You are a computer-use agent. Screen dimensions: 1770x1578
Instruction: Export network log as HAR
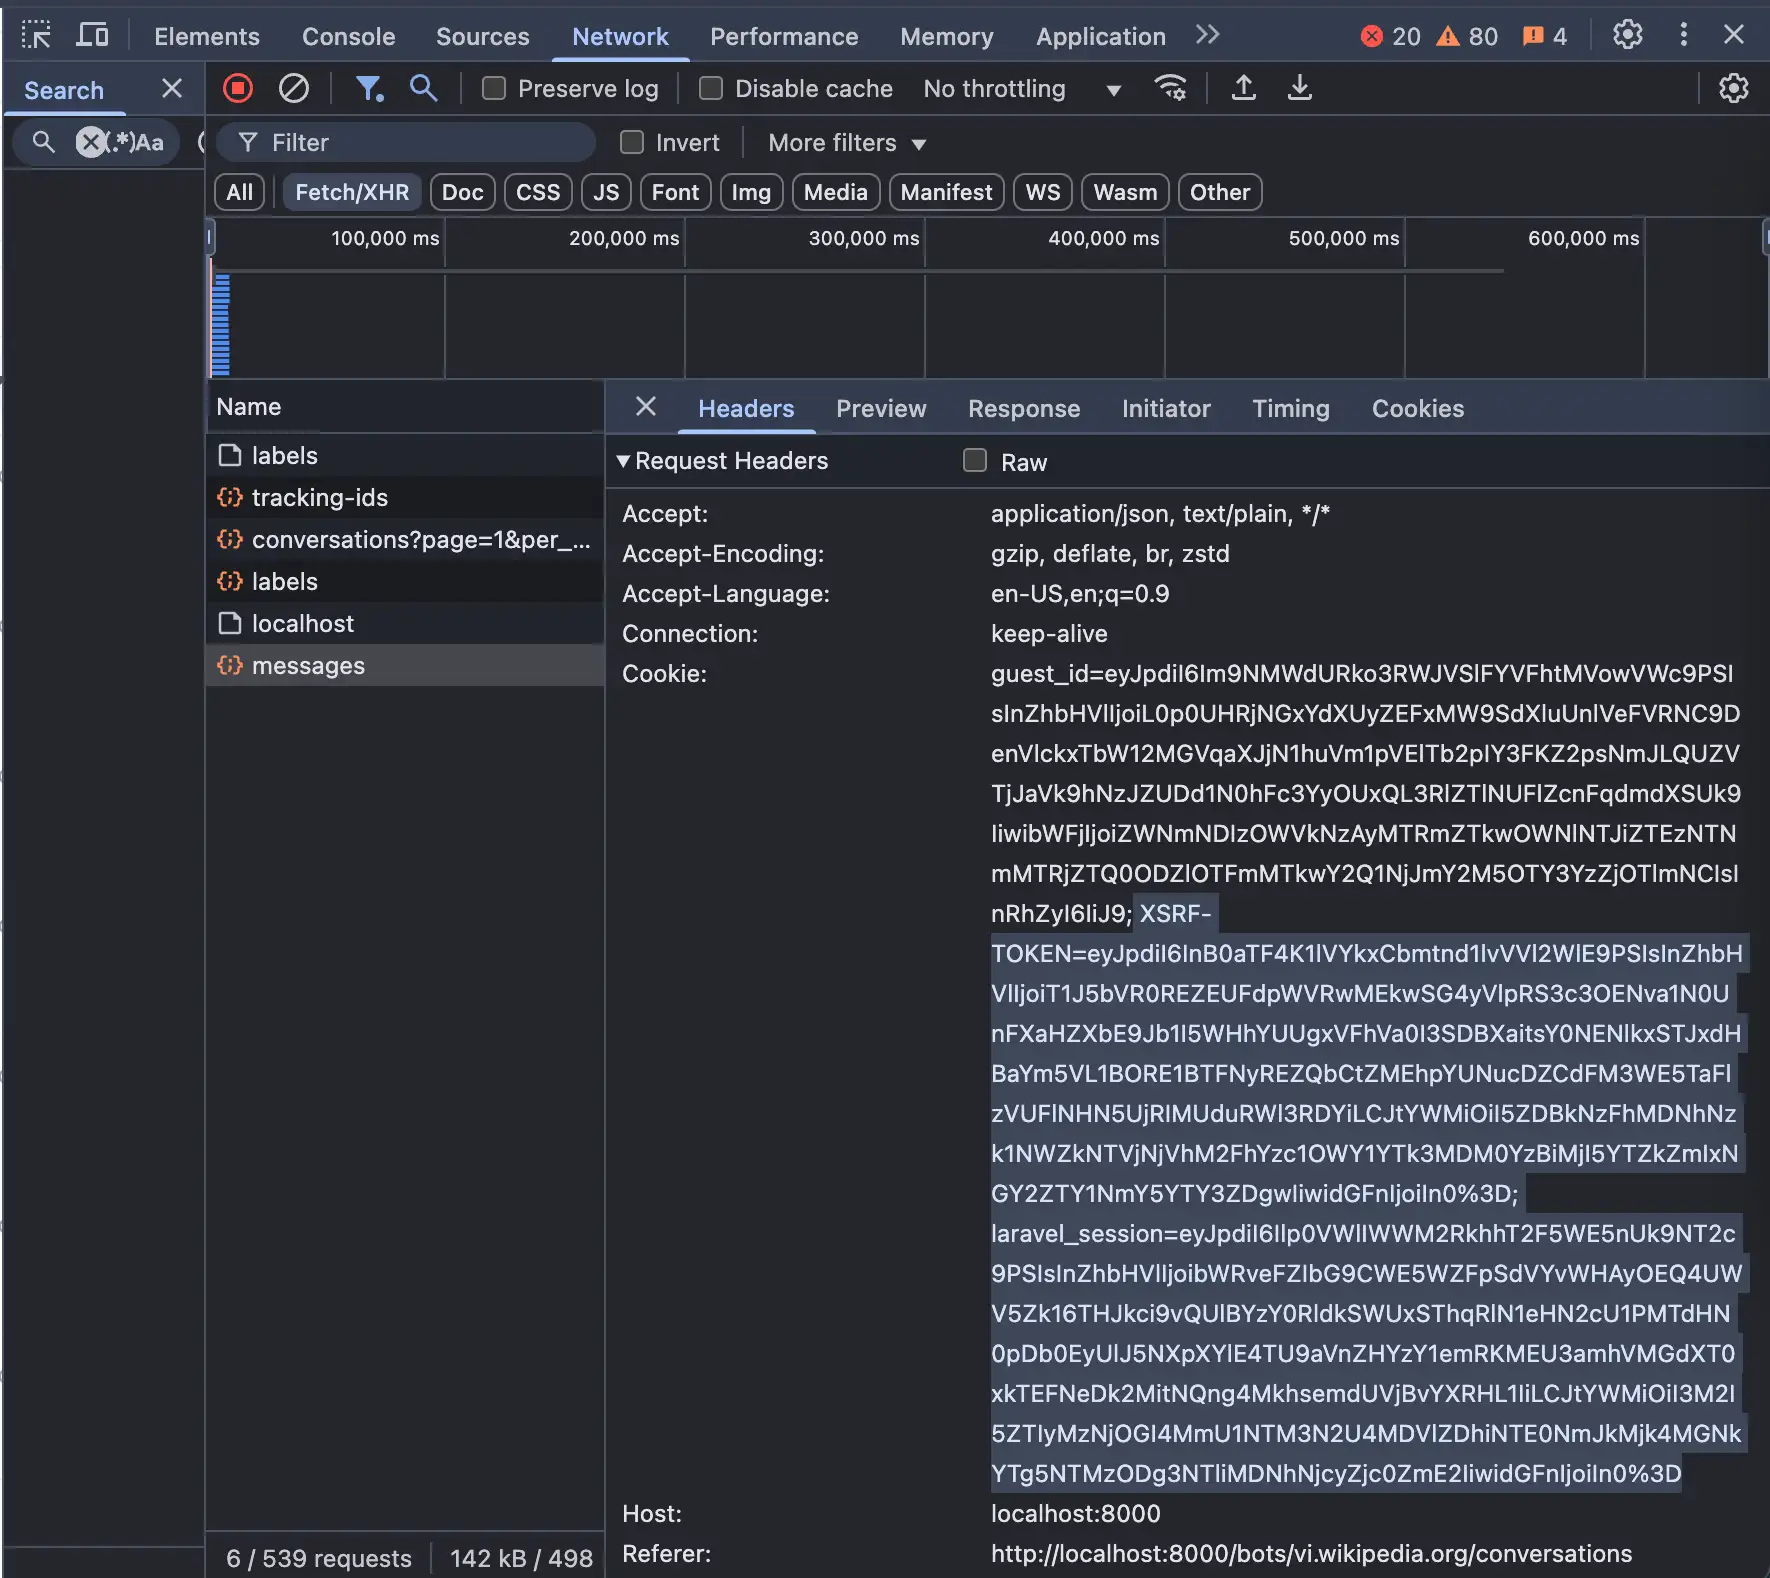(1299, 88)
